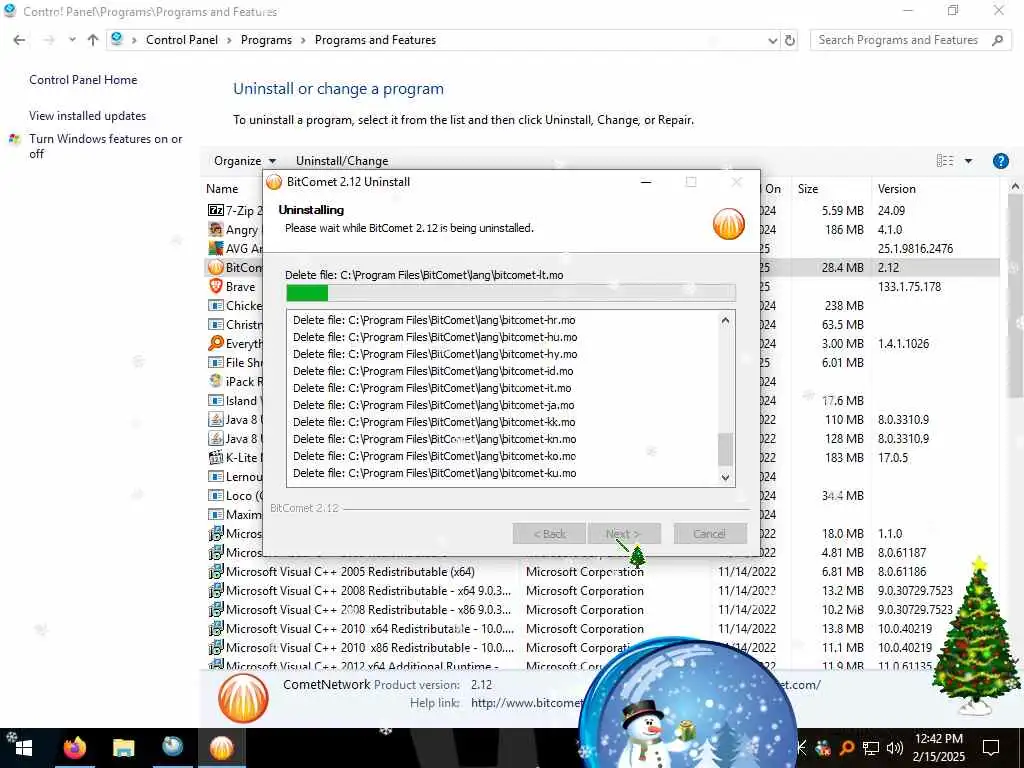
Task: Go back with the back arrow
Action: (19, 40)
